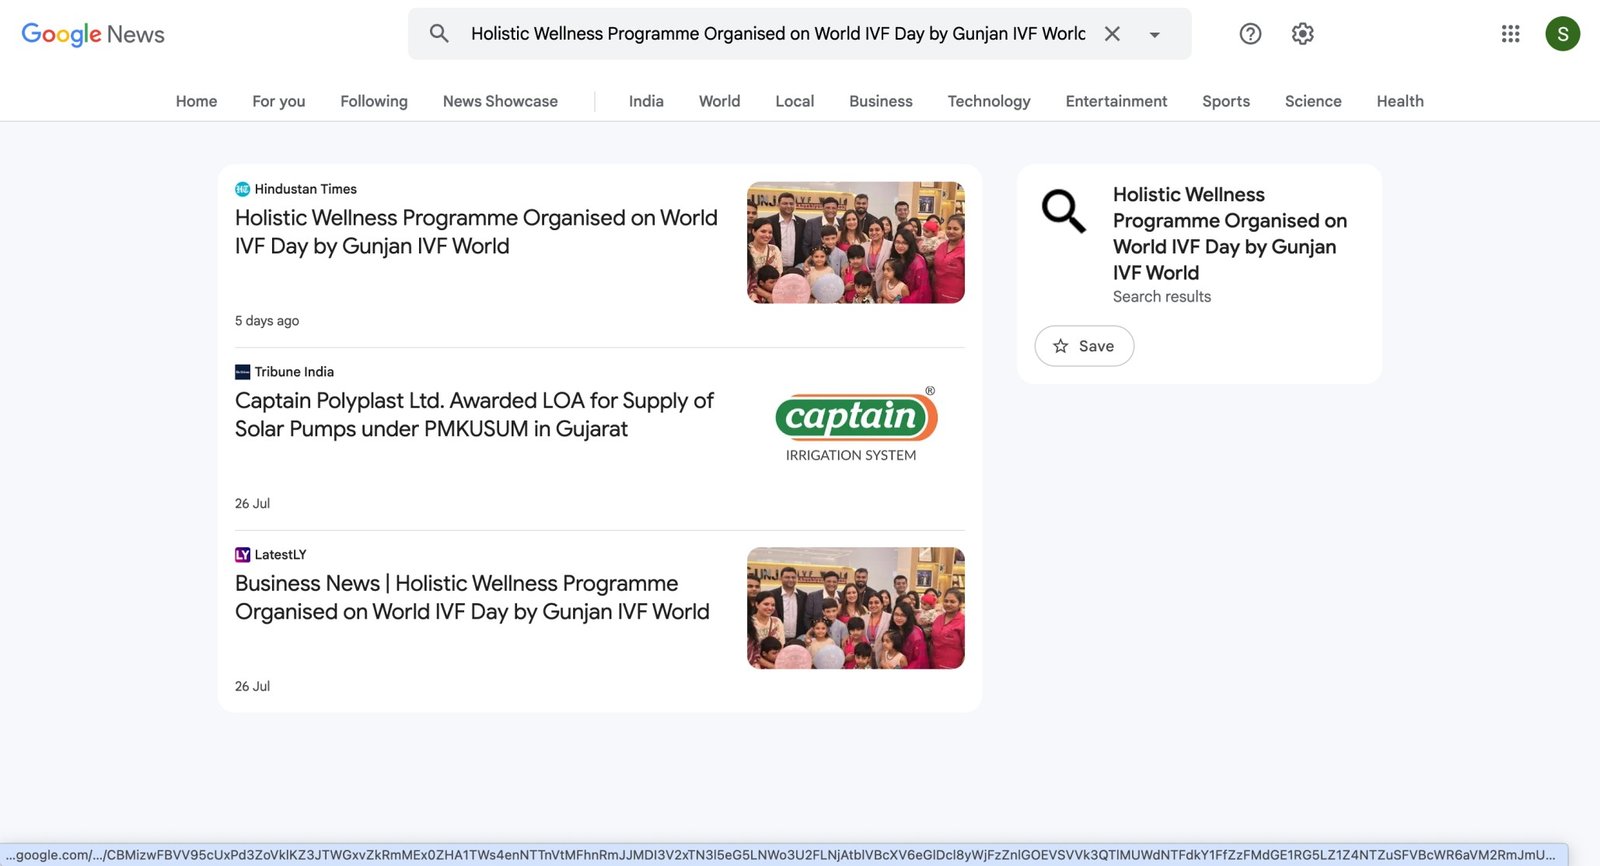The height and width of the screenshot is (866, 1600).
Task: Open Hindustan Times Holistic Wellness Programme headline
Action: pos(476,232)
